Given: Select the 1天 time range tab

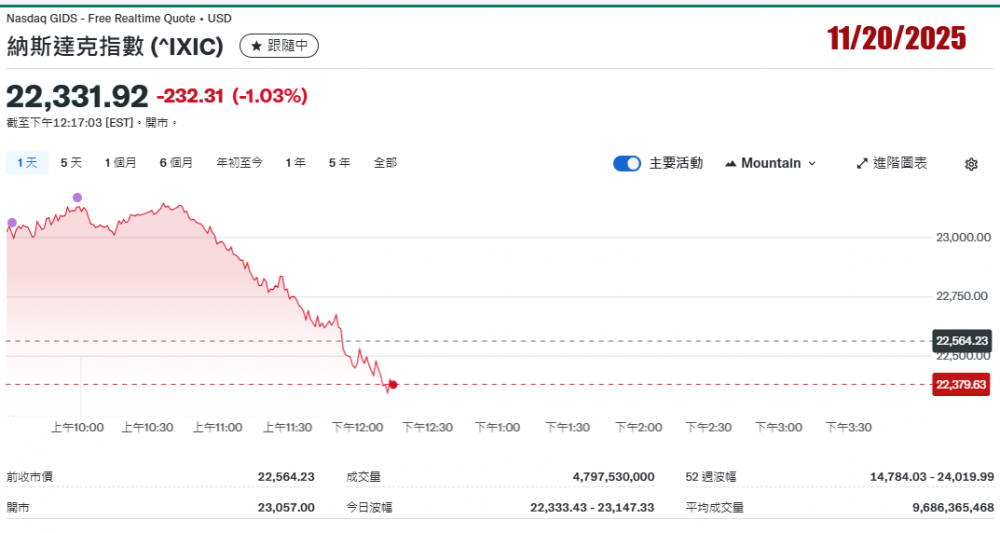Looking at the screenshot, I should coord(27,162).
